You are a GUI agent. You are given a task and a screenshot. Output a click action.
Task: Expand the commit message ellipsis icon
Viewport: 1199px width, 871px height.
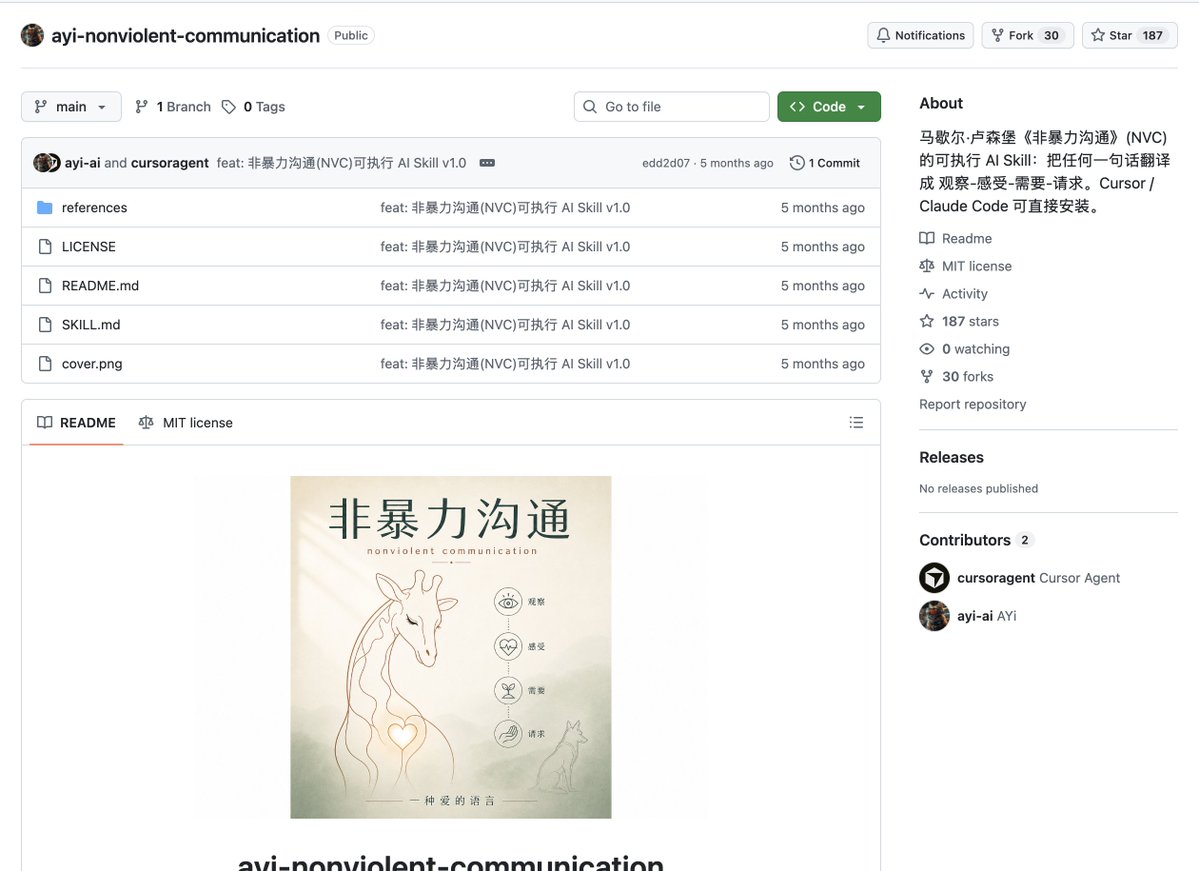[487, 163]
